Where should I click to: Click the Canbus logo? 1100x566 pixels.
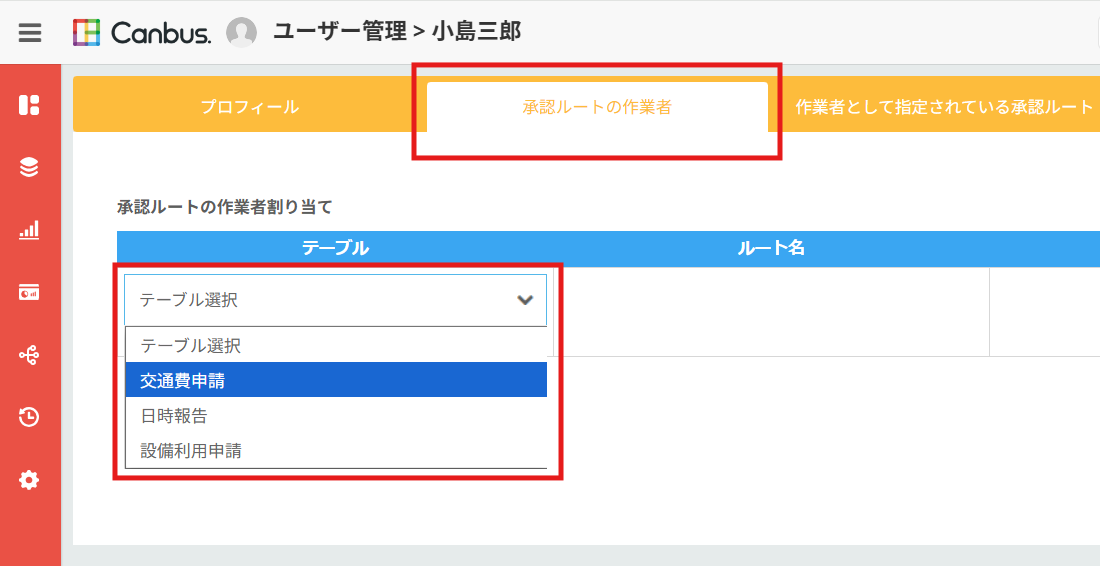tap(142, 33)
